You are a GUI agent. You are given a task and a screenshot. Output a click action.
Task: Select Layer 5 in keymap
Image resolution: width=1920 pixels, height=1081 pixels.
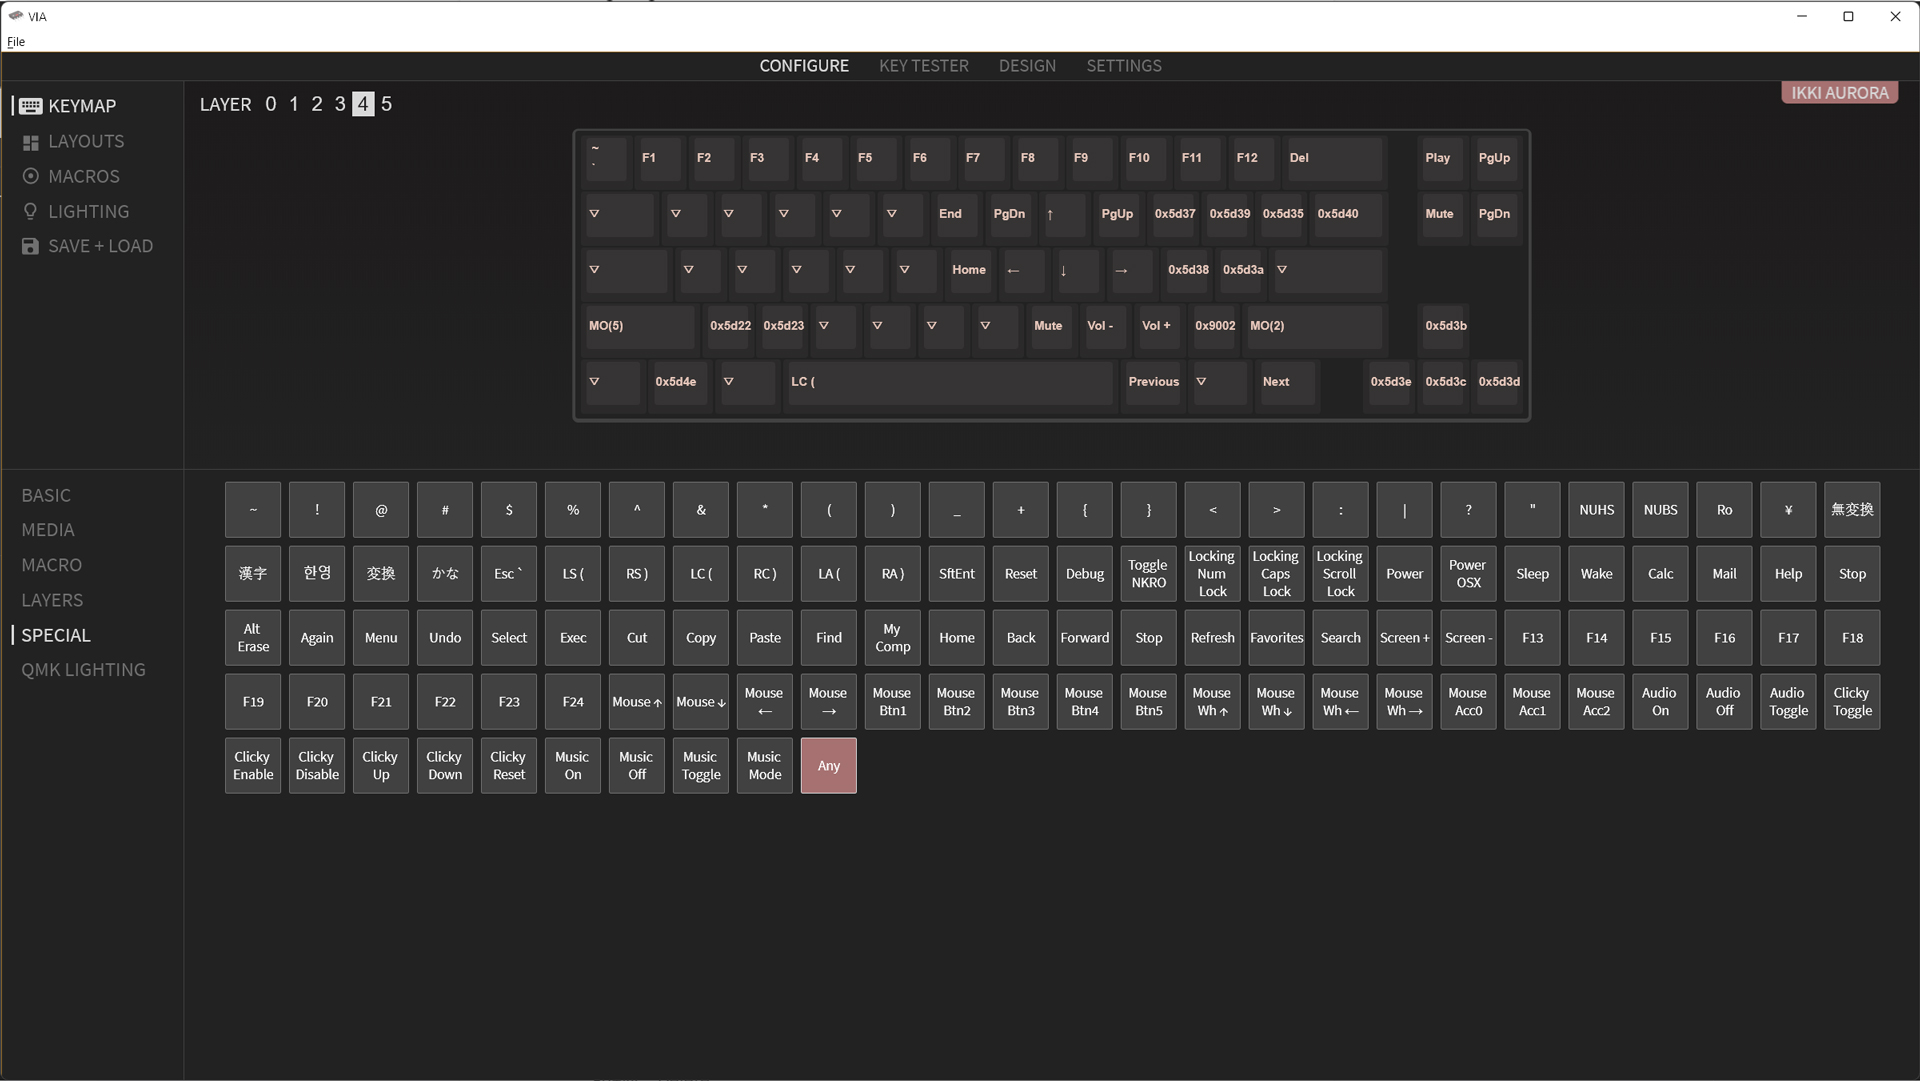point(386,104)
